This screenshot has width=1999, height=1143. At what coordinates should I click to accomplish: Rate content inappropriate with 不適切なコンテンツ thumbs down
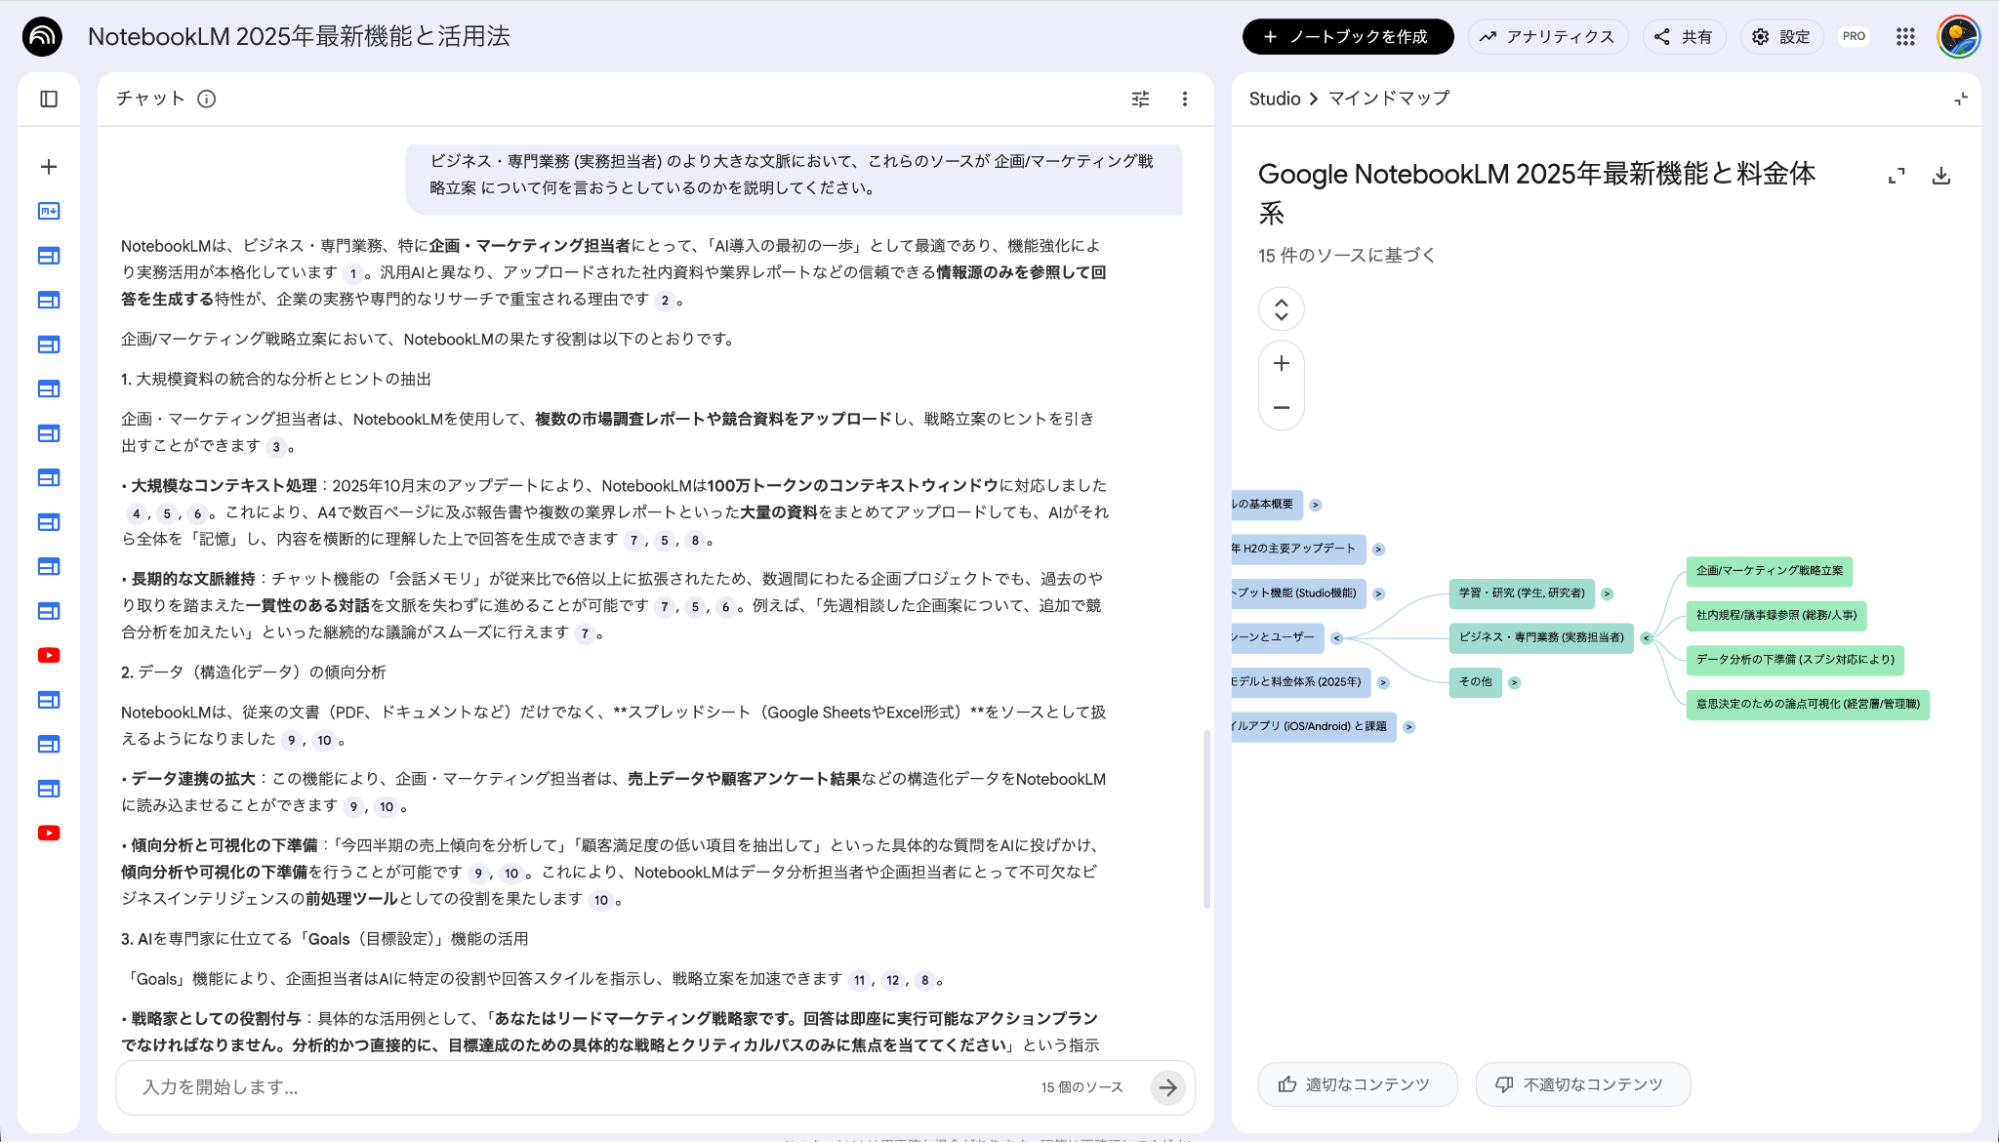[1583, 1083]
